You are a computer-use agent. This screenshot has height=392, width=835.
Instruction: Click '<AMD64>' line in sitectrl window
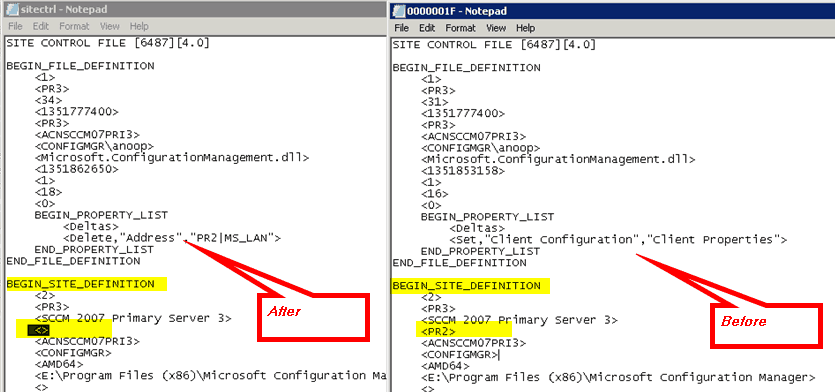point(59,364)
